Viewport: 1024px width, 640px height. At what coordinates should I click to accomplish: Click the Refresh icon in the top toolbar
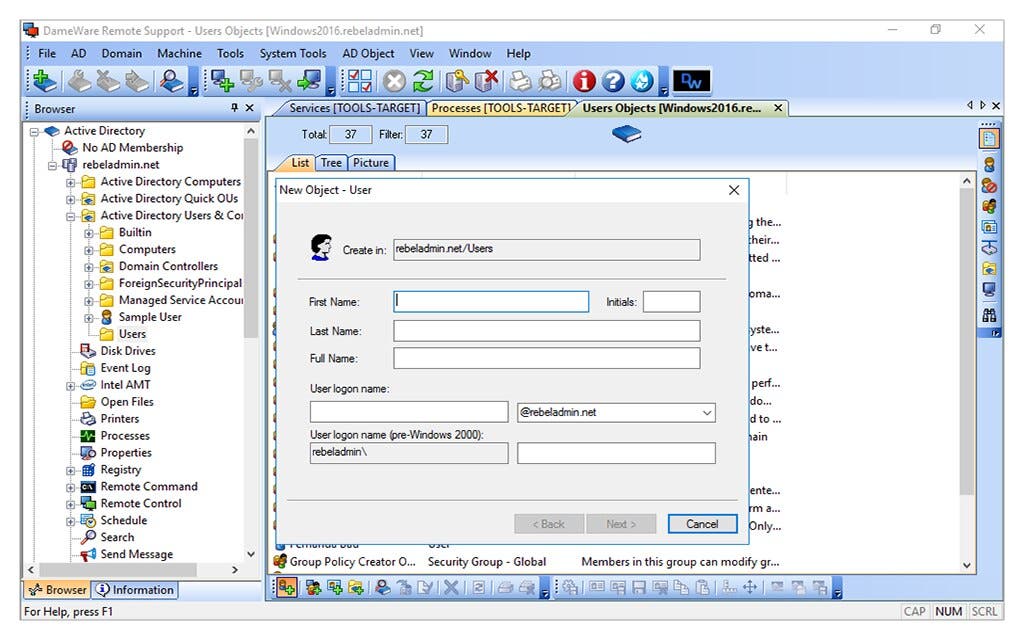click(x=425, y=80)
